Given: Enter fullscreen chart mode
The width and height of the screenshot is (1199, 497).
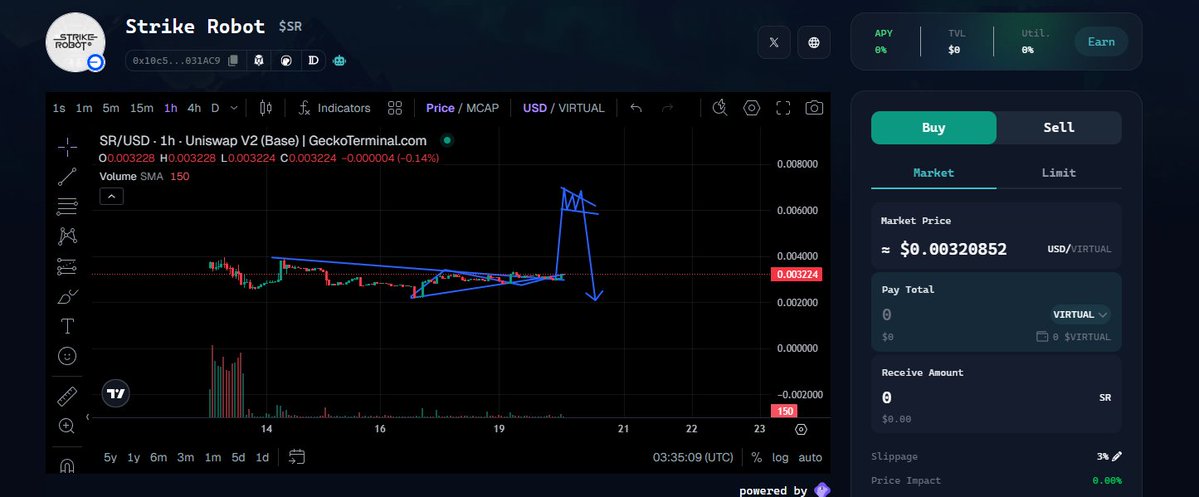Looking at the screenshot, I should pos(783,108).
